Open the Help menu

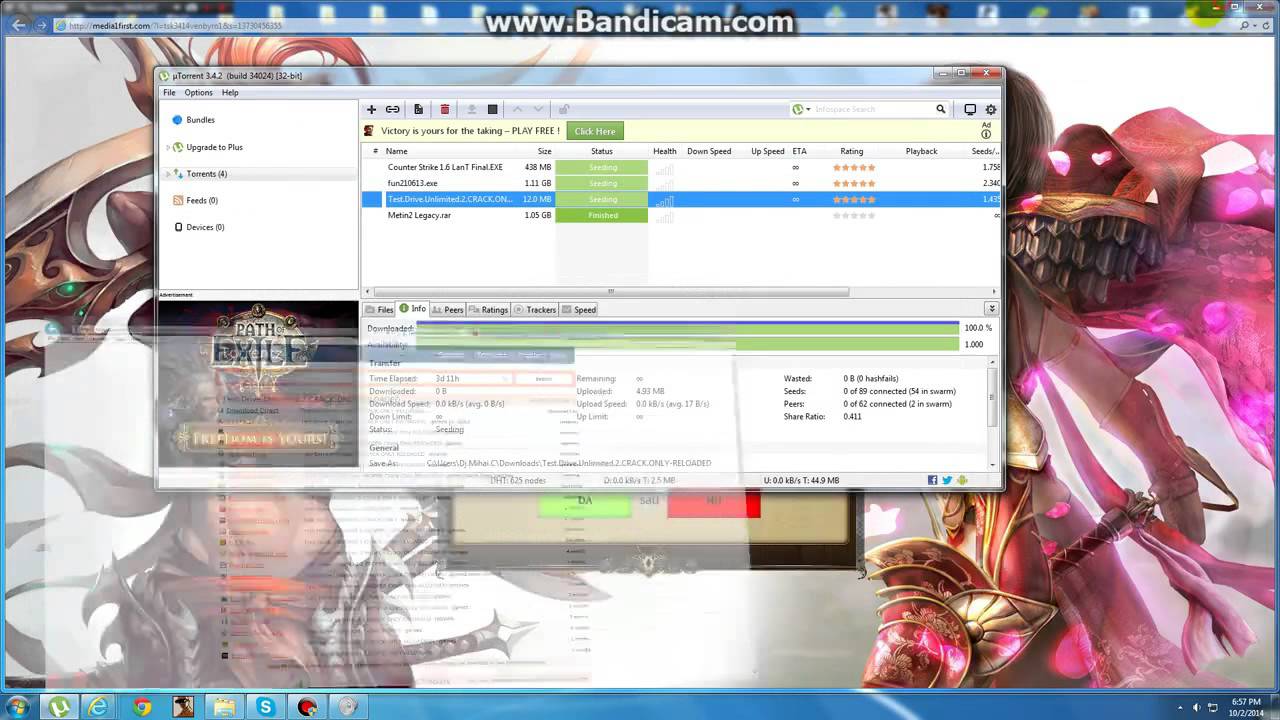pyautogui.click(x=230, y=92)
